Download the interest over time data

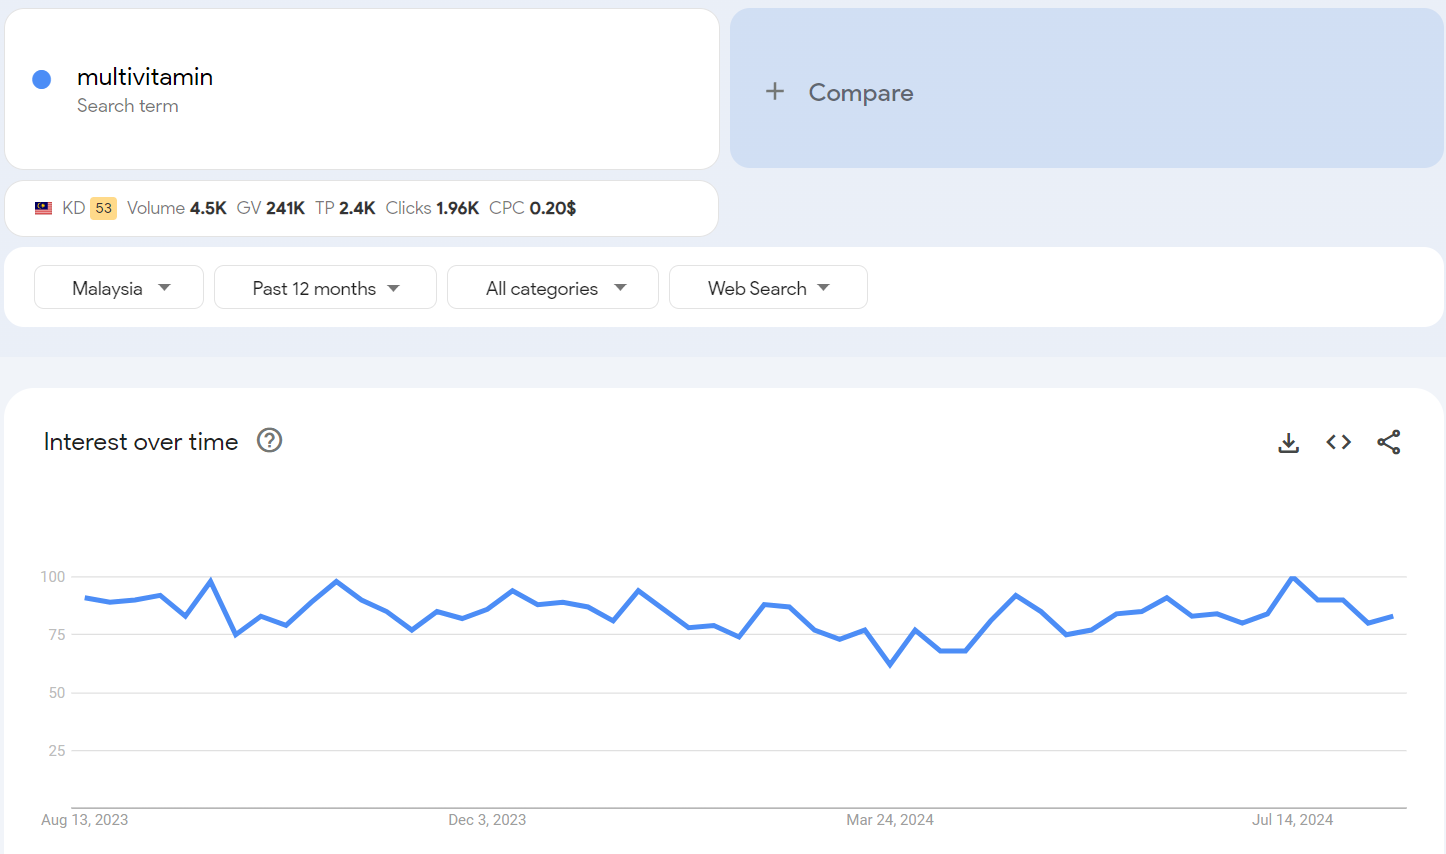click(x=1288, y=442)
